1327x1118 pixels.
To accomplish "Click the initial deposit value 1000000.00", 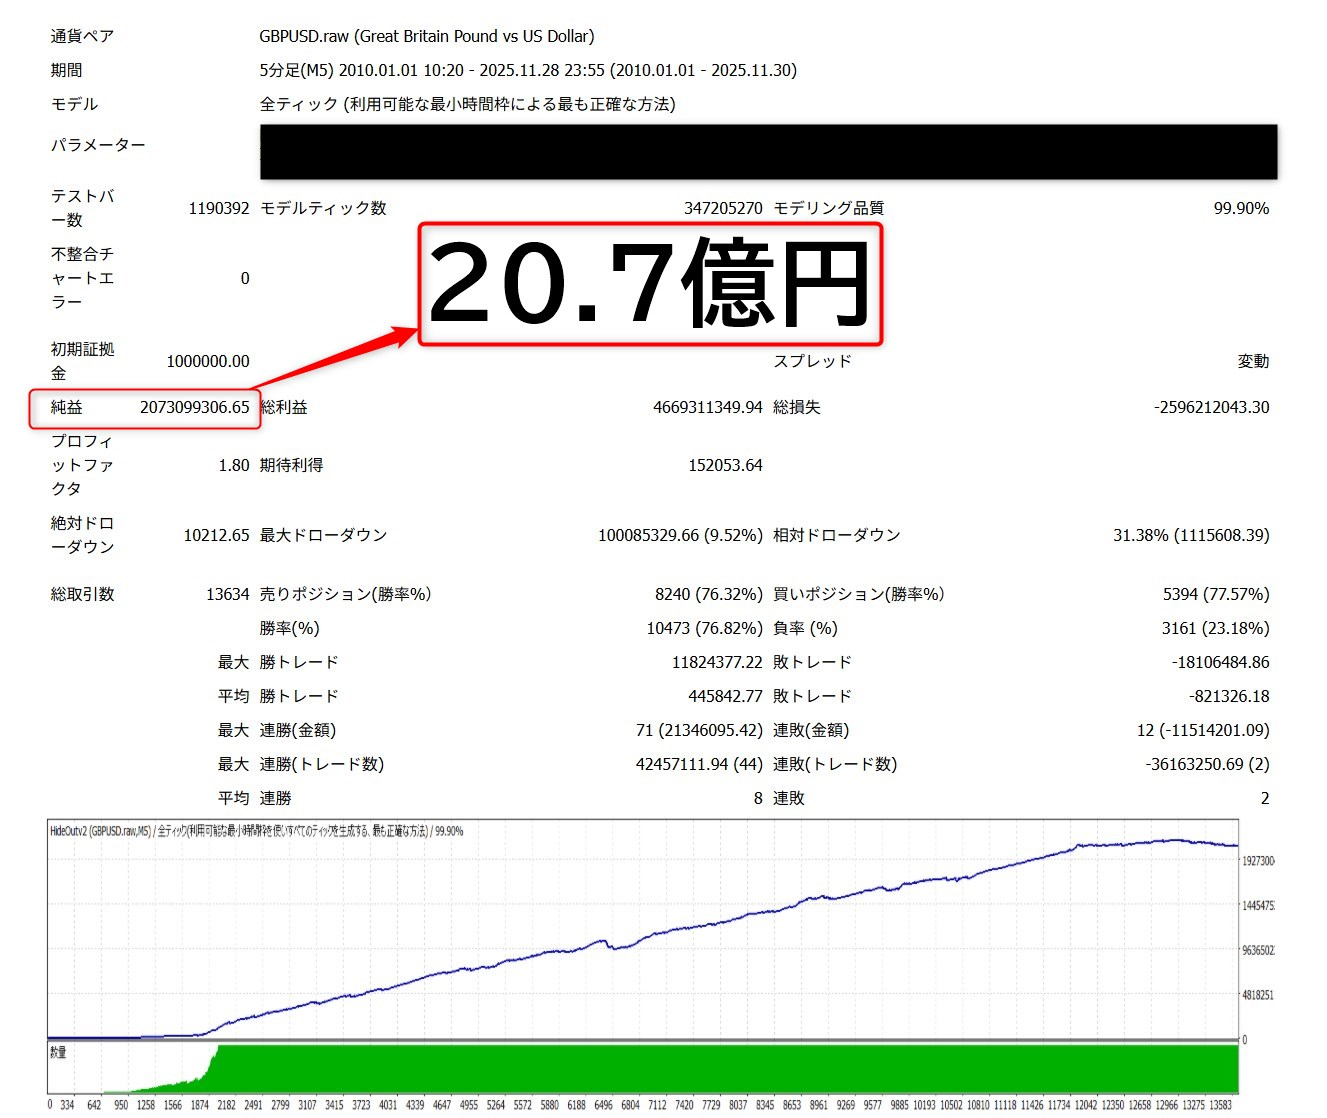I will (x=207, y=361).
